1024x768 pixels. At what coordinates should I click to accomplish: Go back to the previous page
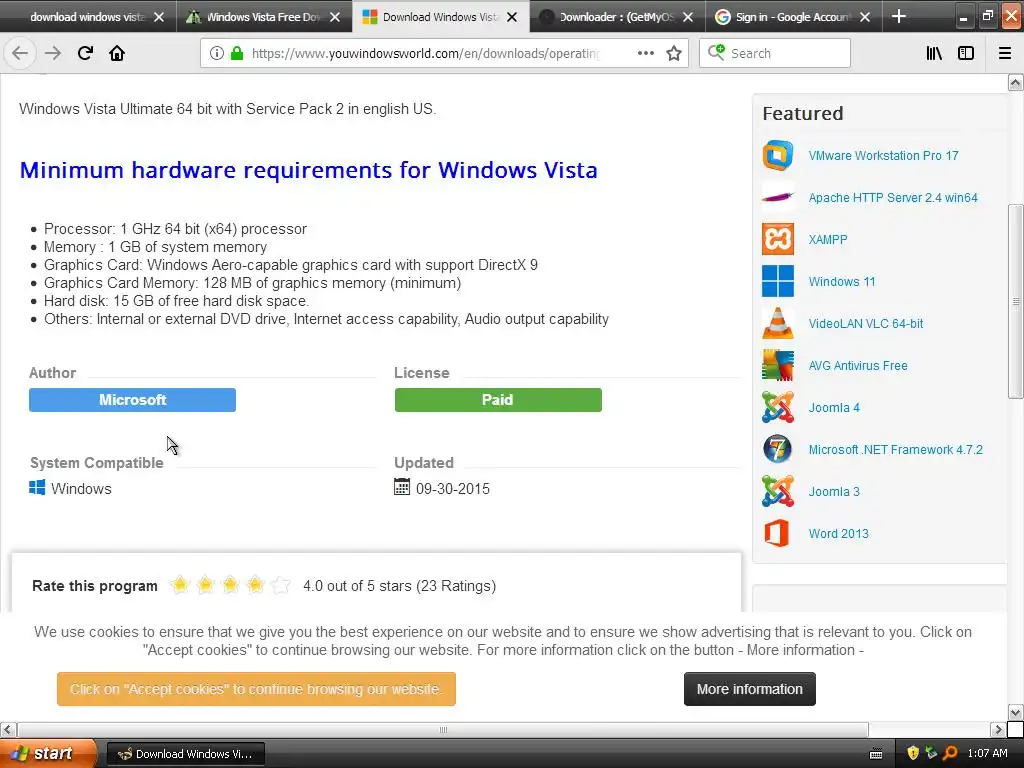(x=20, y=53)
